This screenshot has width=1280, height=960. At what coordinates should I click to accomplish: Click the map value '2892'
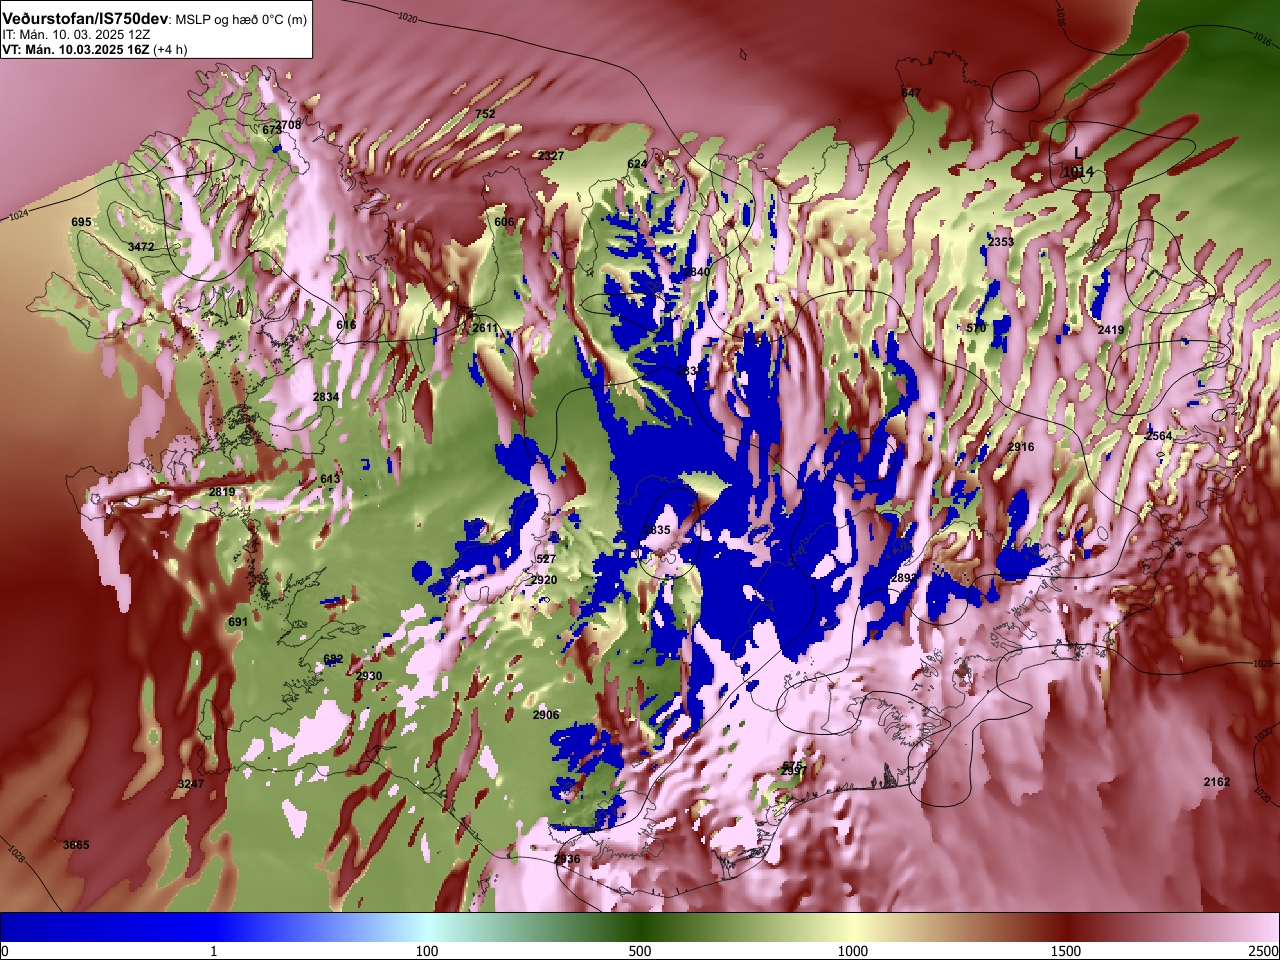tap(903, 578)
